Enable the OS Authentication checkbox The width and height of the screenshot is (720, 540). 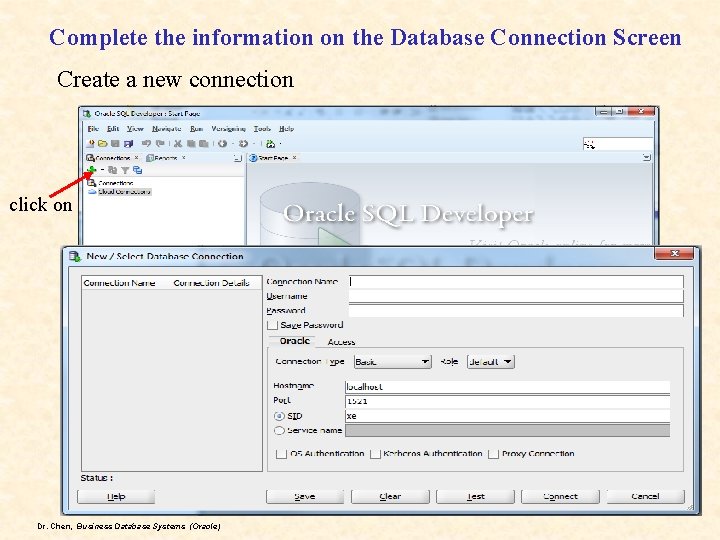281,454
